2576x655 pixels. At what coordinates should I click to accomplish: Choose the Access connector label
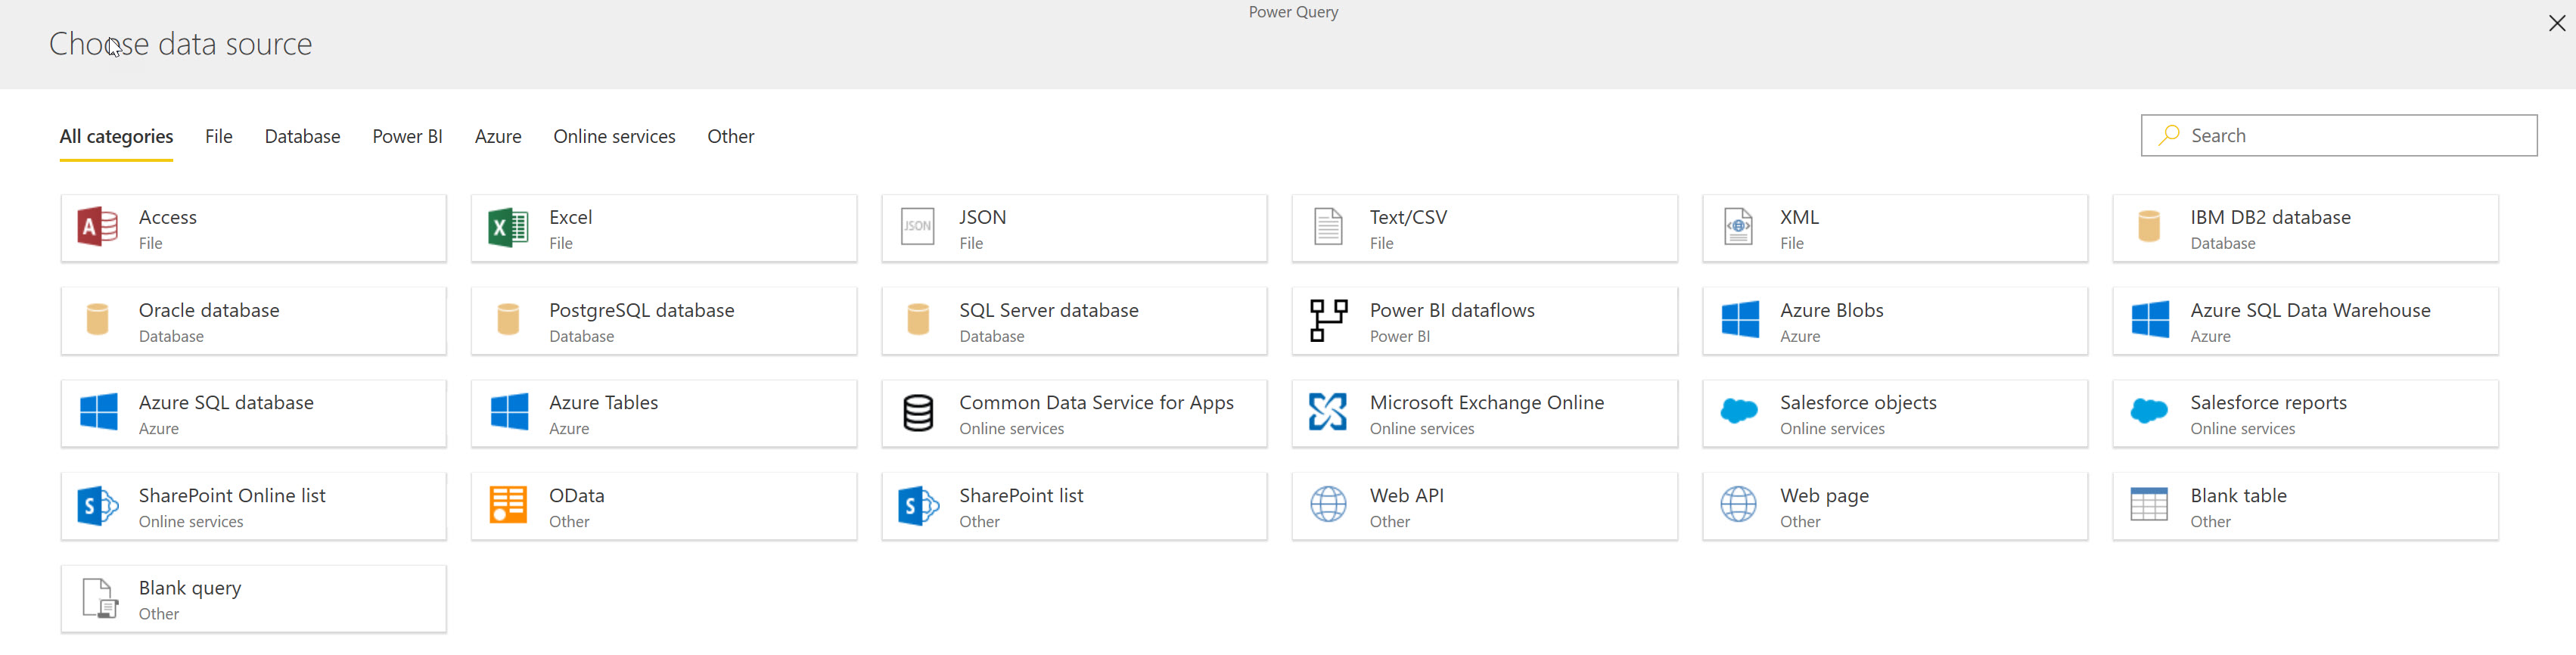pyautogui.click(x=168, y=217)
